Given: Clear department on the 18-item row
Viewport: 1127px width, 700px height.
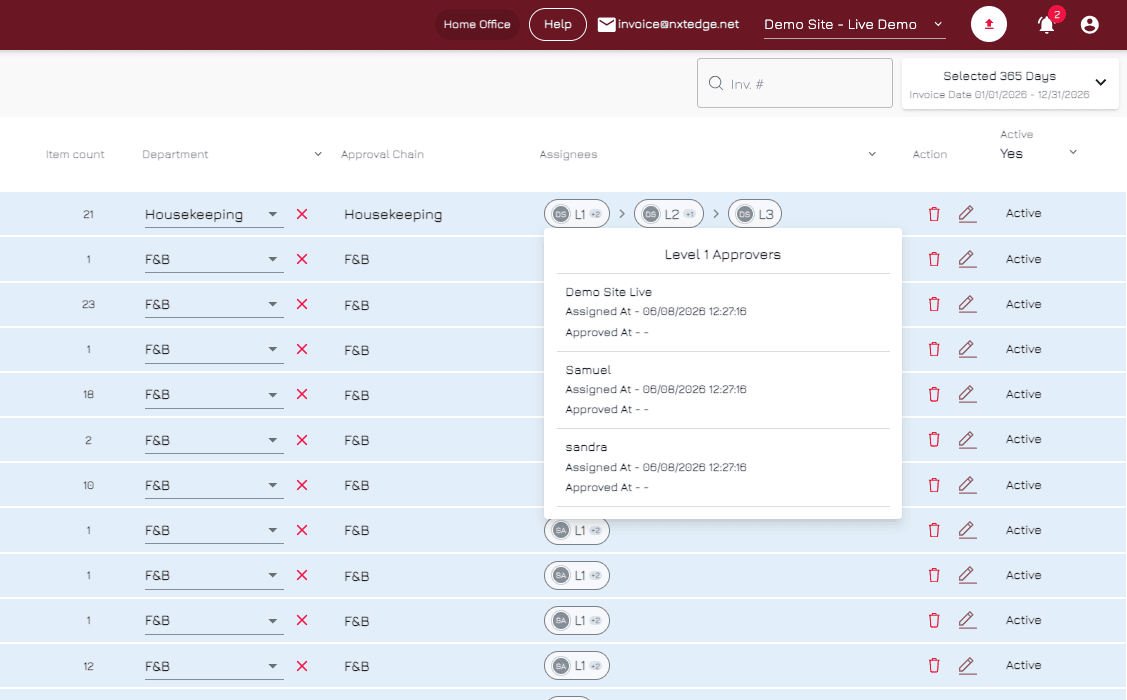Looking at the screenshot, I should point(302,394).
